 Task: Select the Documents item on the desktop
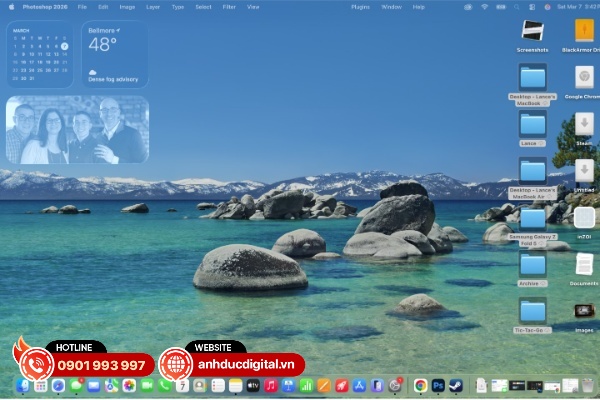click(x=584, y=269)
